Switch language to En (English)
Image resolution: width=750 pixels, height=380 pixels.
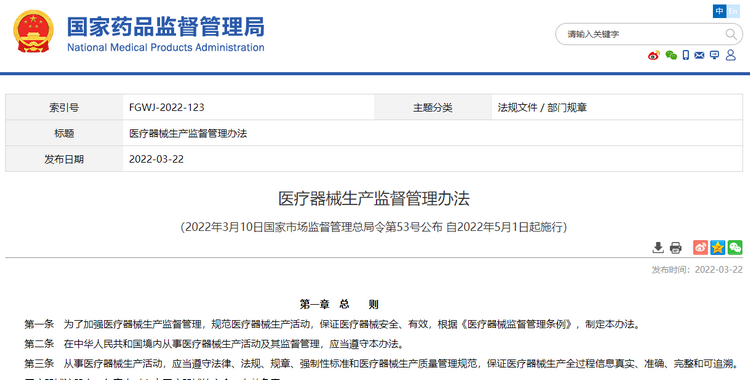pos(733,11)
